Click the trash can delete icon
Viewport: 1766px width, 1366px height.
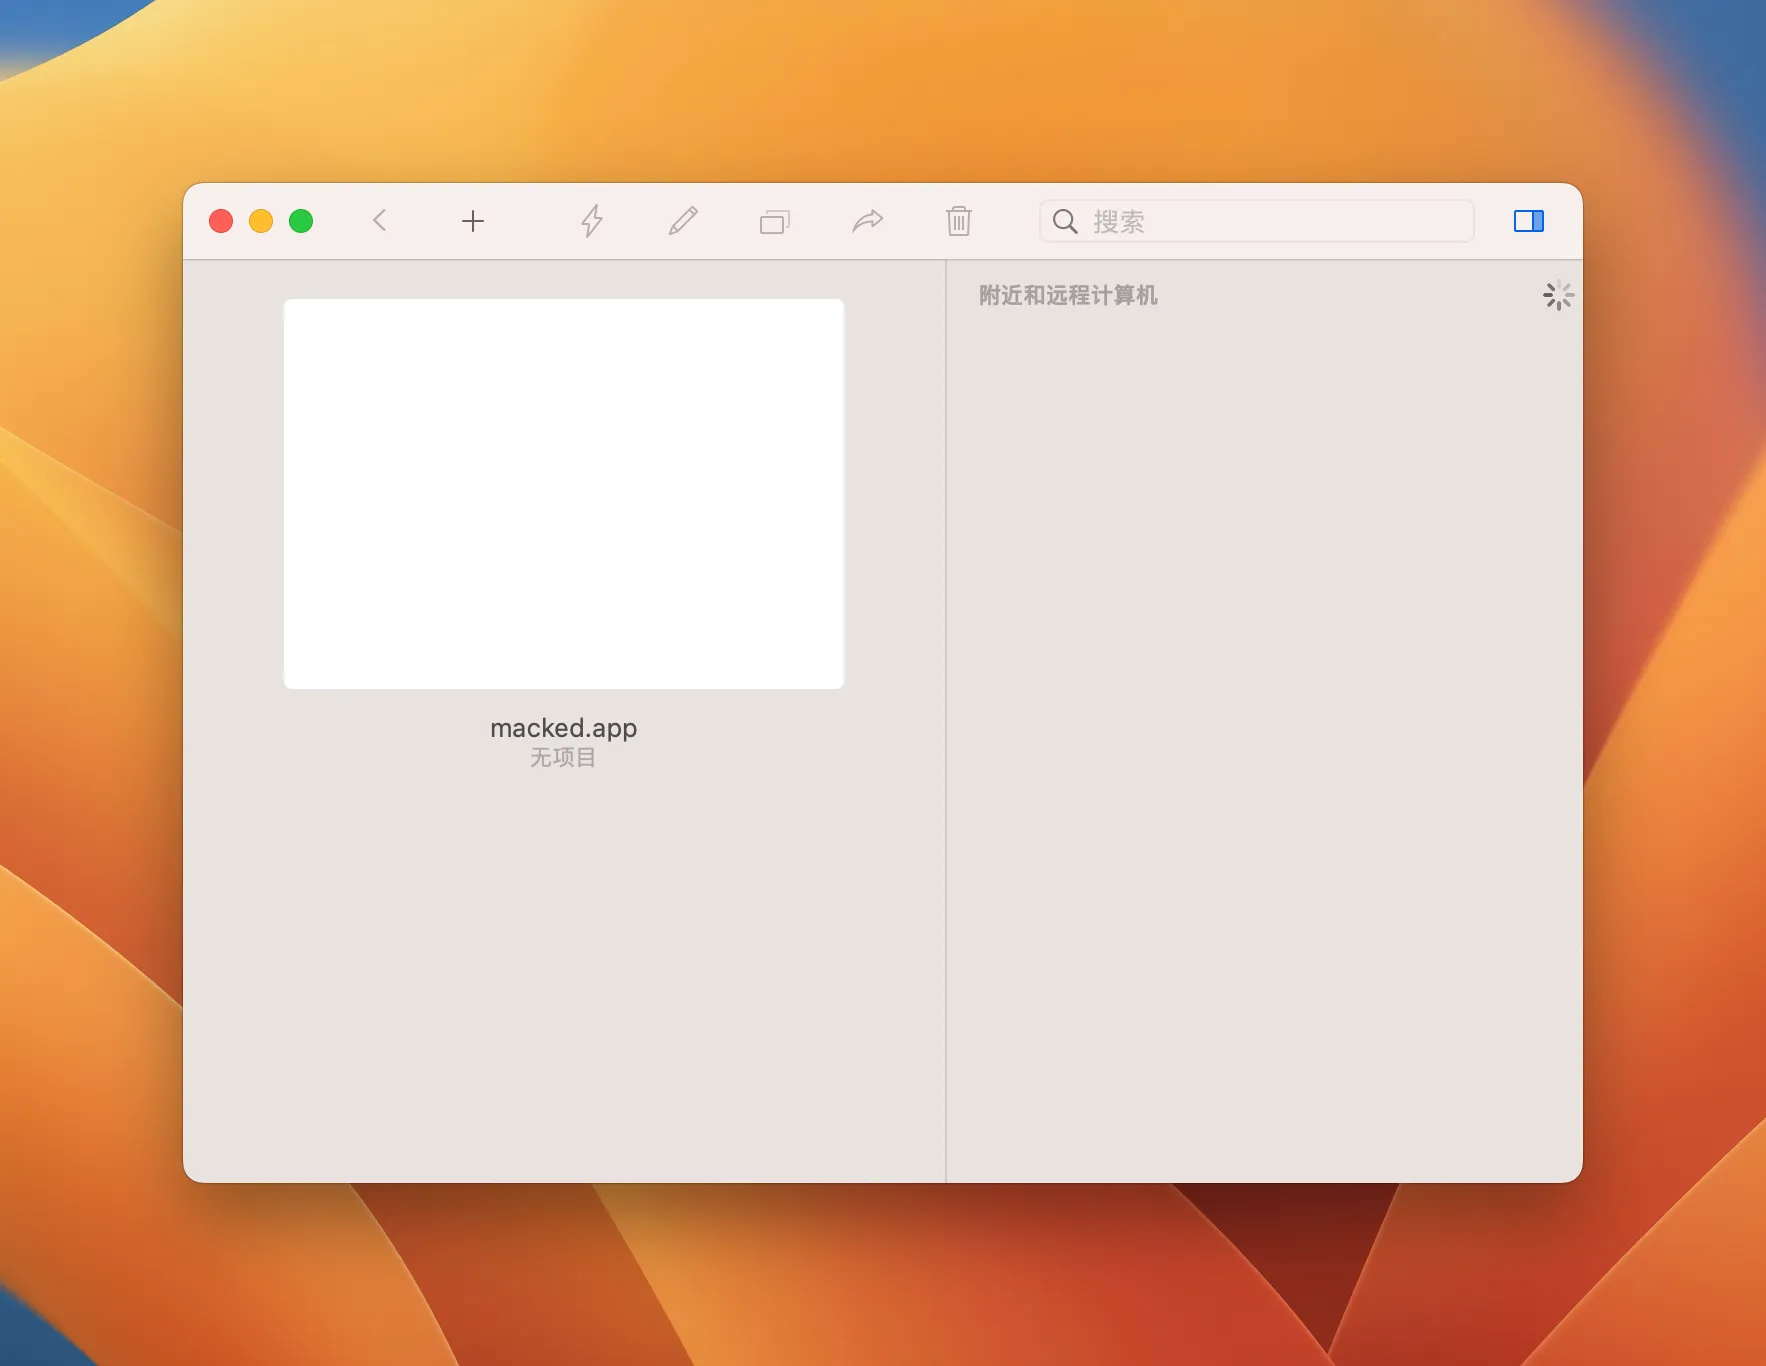pos(958,221)
